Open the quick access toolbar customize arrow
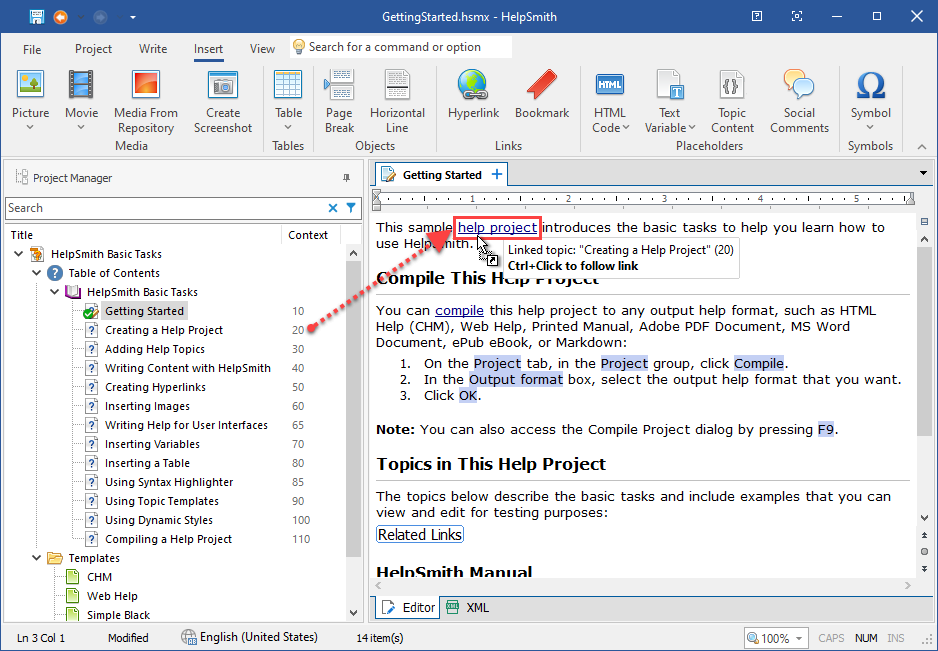 pos(133,17)
